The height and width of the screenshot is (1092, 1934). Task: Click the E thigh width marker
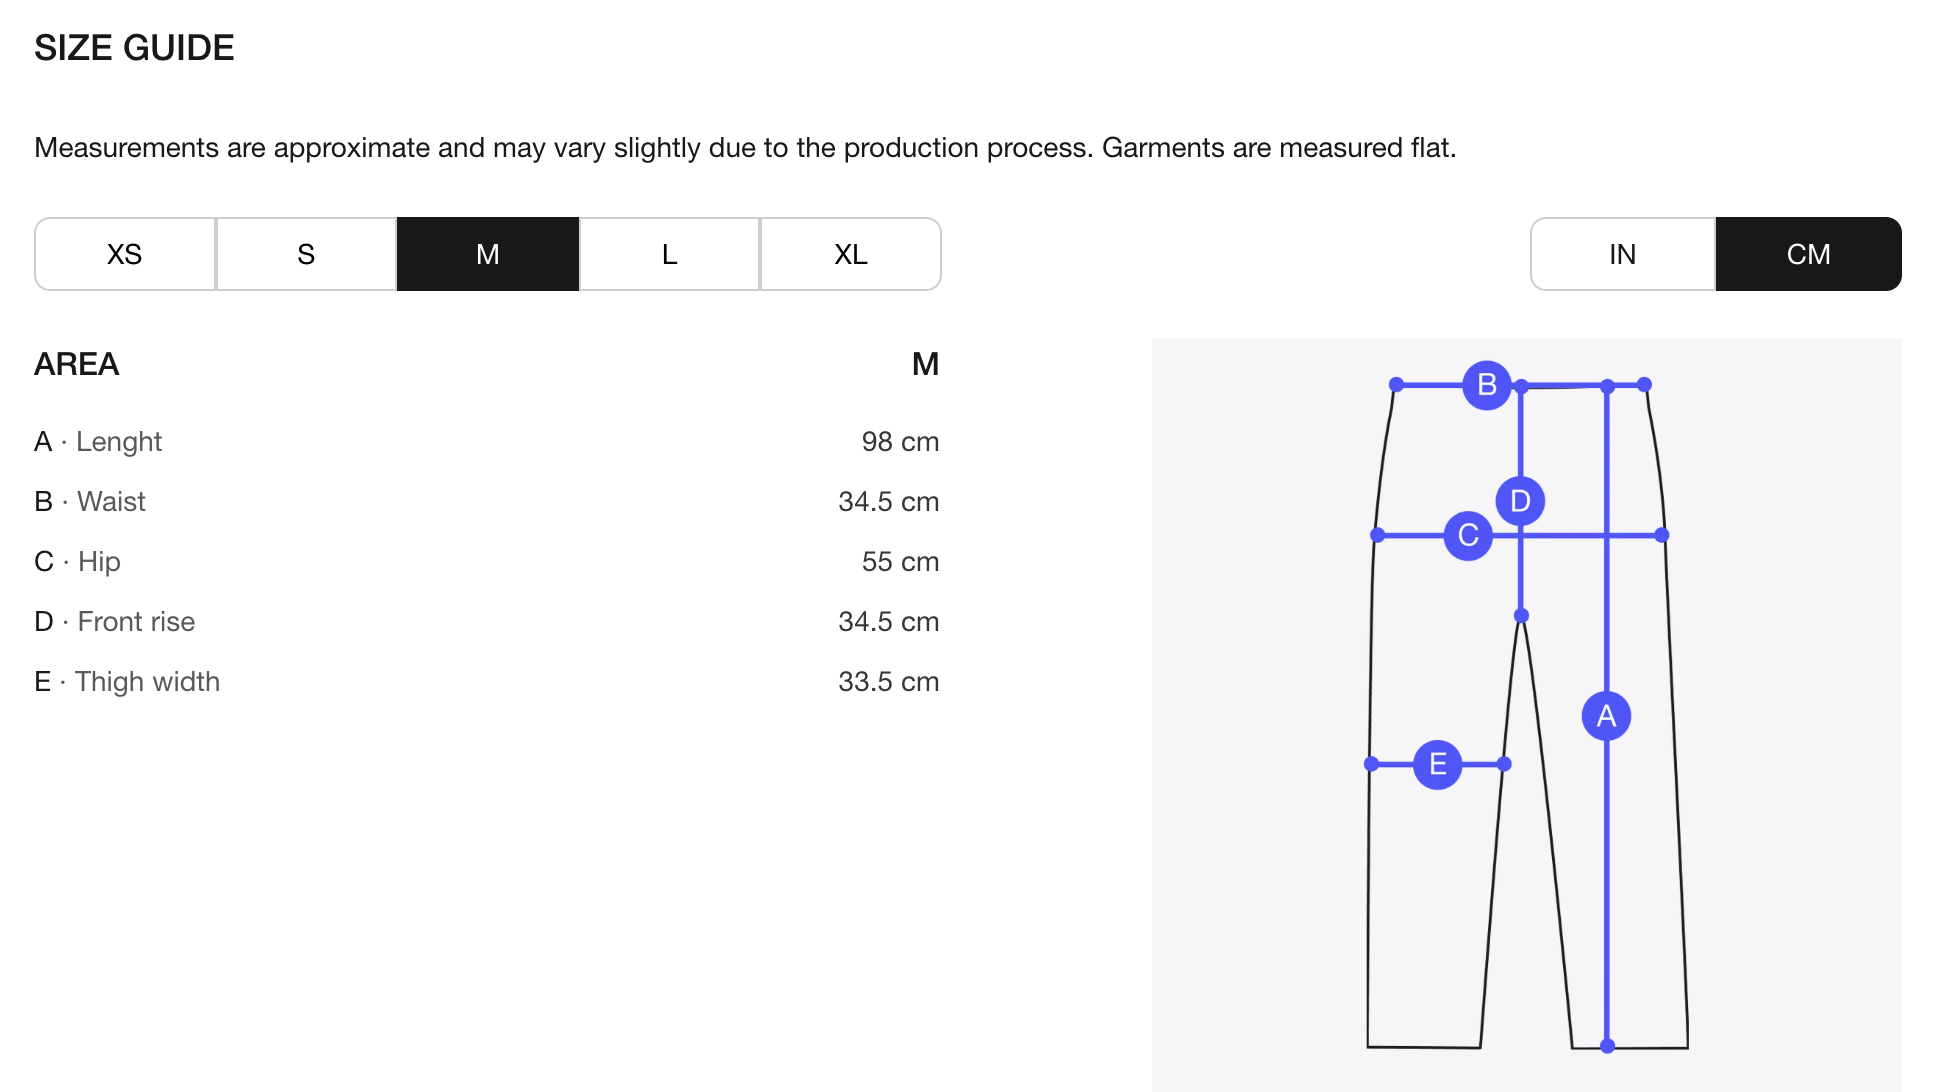pyautogui.click(x=1437, y=765)
